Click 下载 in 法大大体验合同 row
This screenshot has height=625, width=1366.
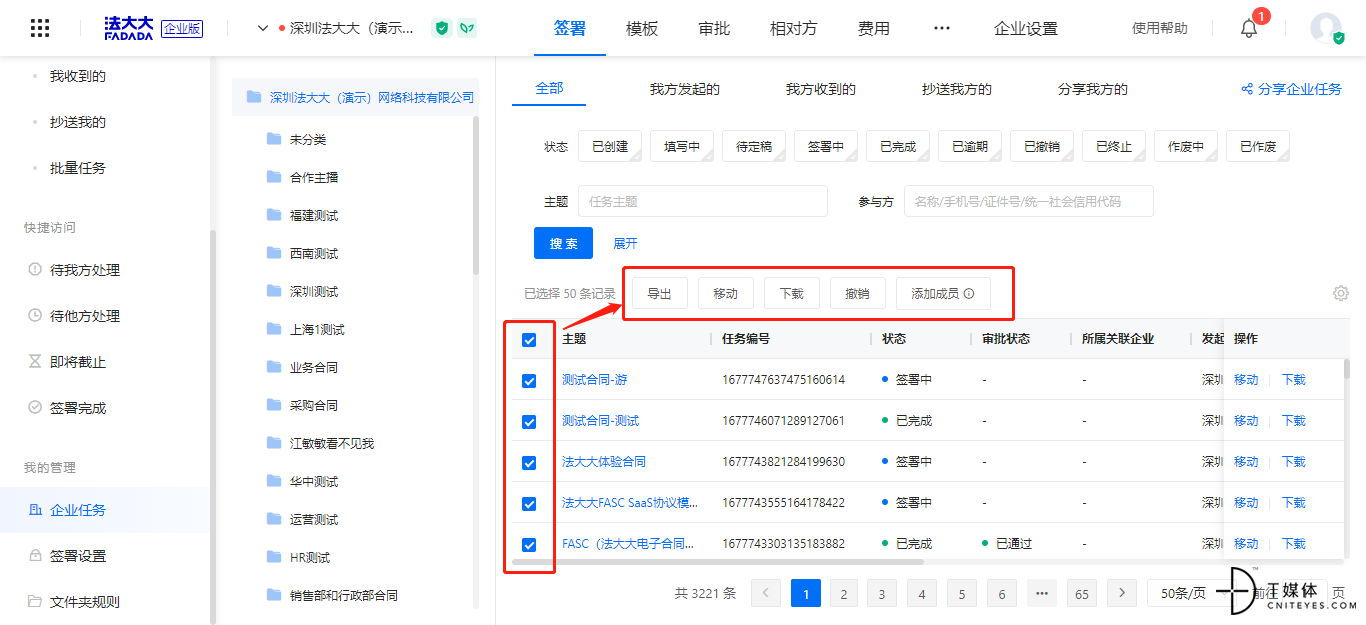[x=1294, y=462]
